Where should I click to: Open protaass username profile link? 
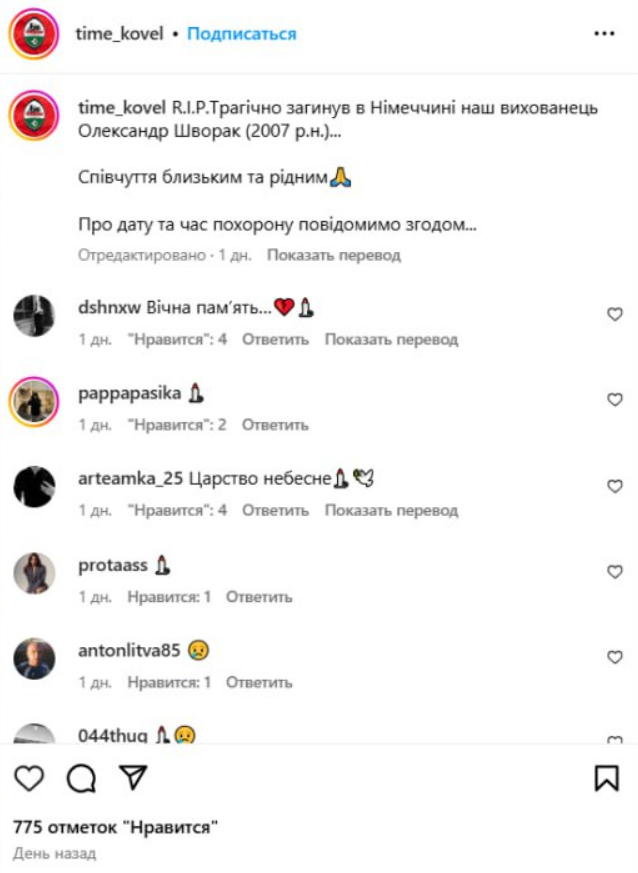pyautogui.click(x=112, y=566)
